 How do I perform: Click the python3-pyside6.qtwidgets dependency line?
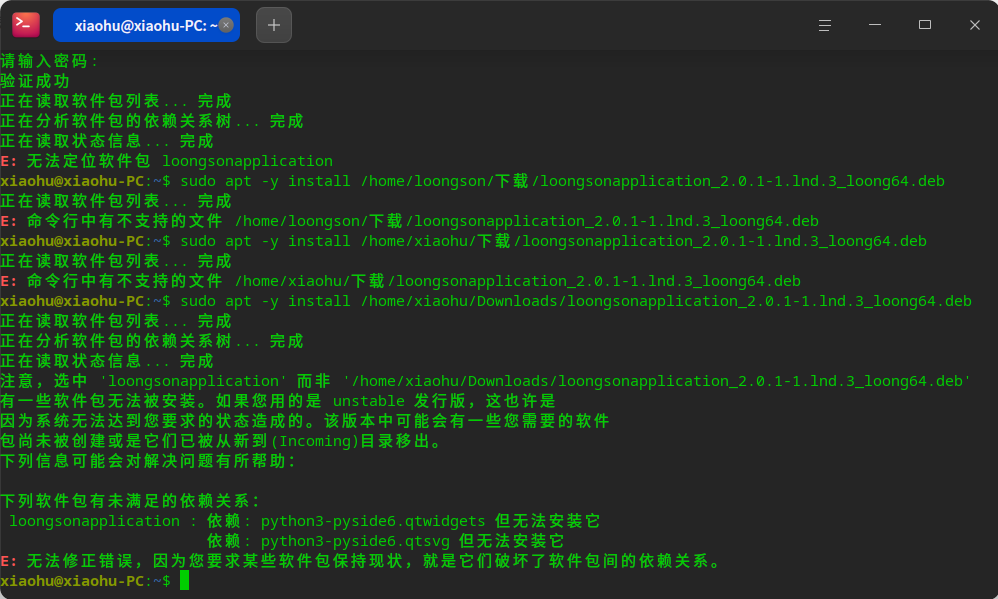click(304, 521)
